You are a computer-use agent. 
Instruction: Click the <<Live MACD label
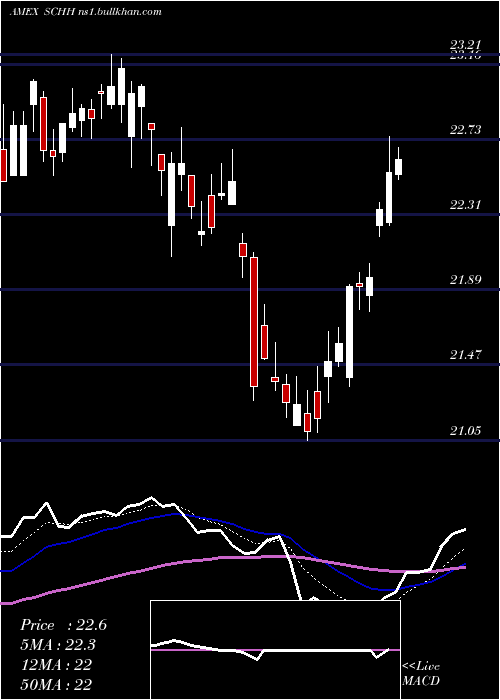point(421,673)
